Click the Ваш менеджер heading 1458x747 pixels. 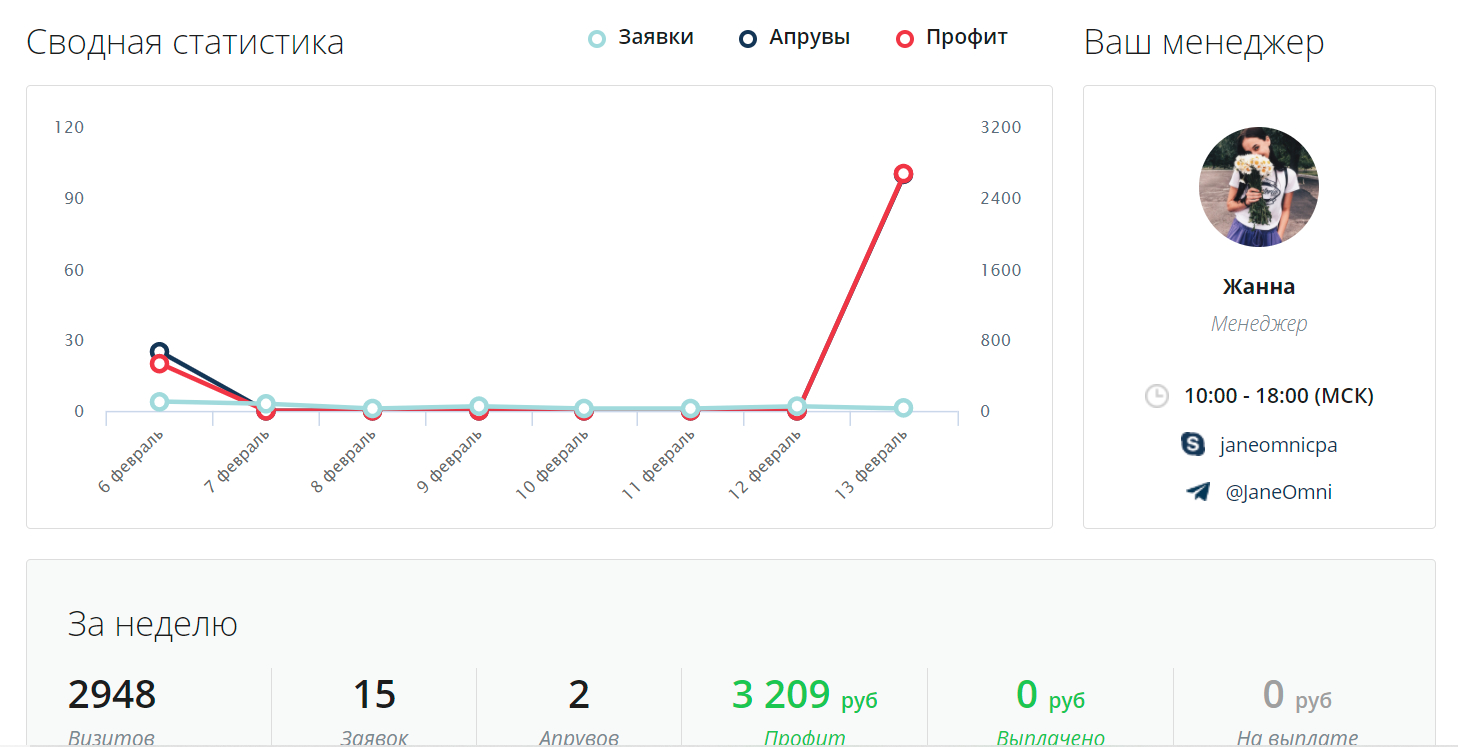click(x=1204, y=43)
